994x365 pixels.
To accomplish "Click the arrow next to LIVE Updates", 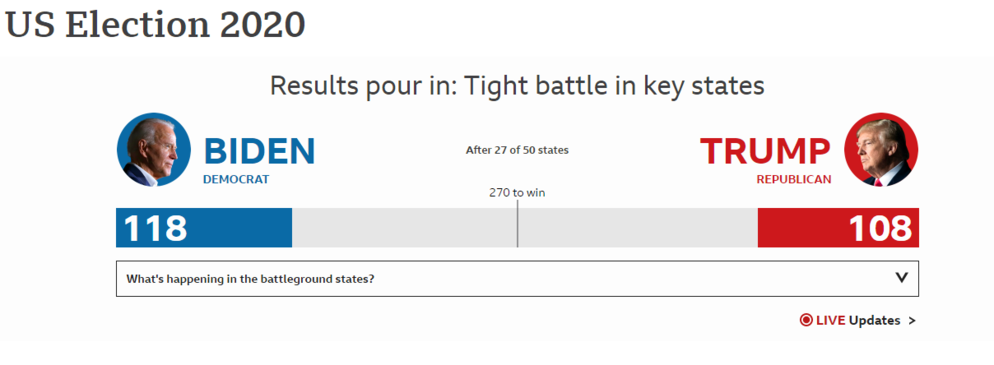I will pyautogui.click(x=912, y=321).
